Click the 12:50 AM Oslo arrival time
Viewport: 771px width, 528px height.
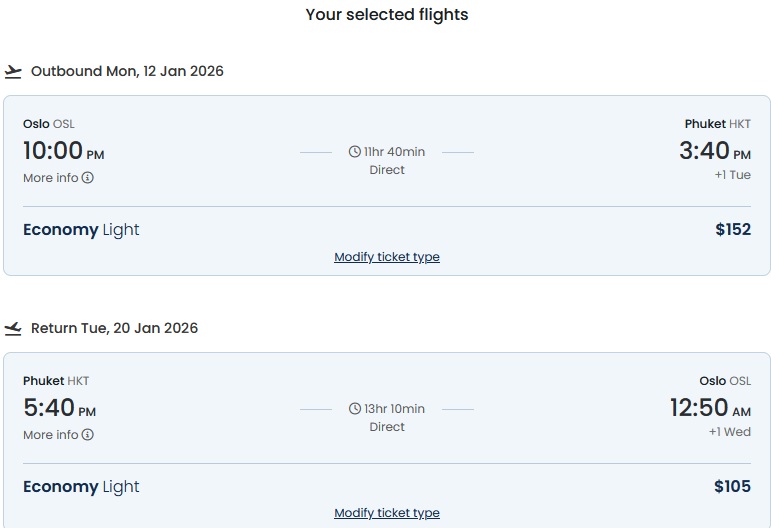[x=711, y=408]
